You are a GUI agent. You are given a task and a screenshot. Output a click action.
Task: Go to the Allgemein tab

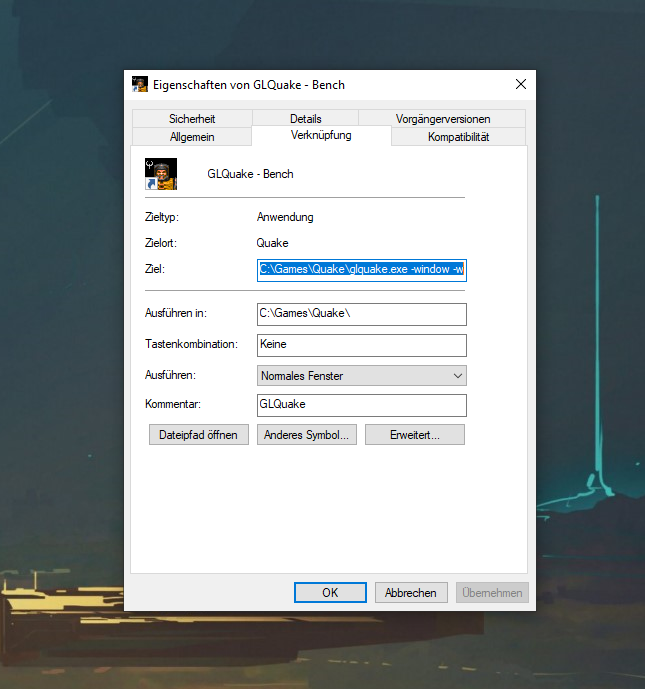[192, 137]
